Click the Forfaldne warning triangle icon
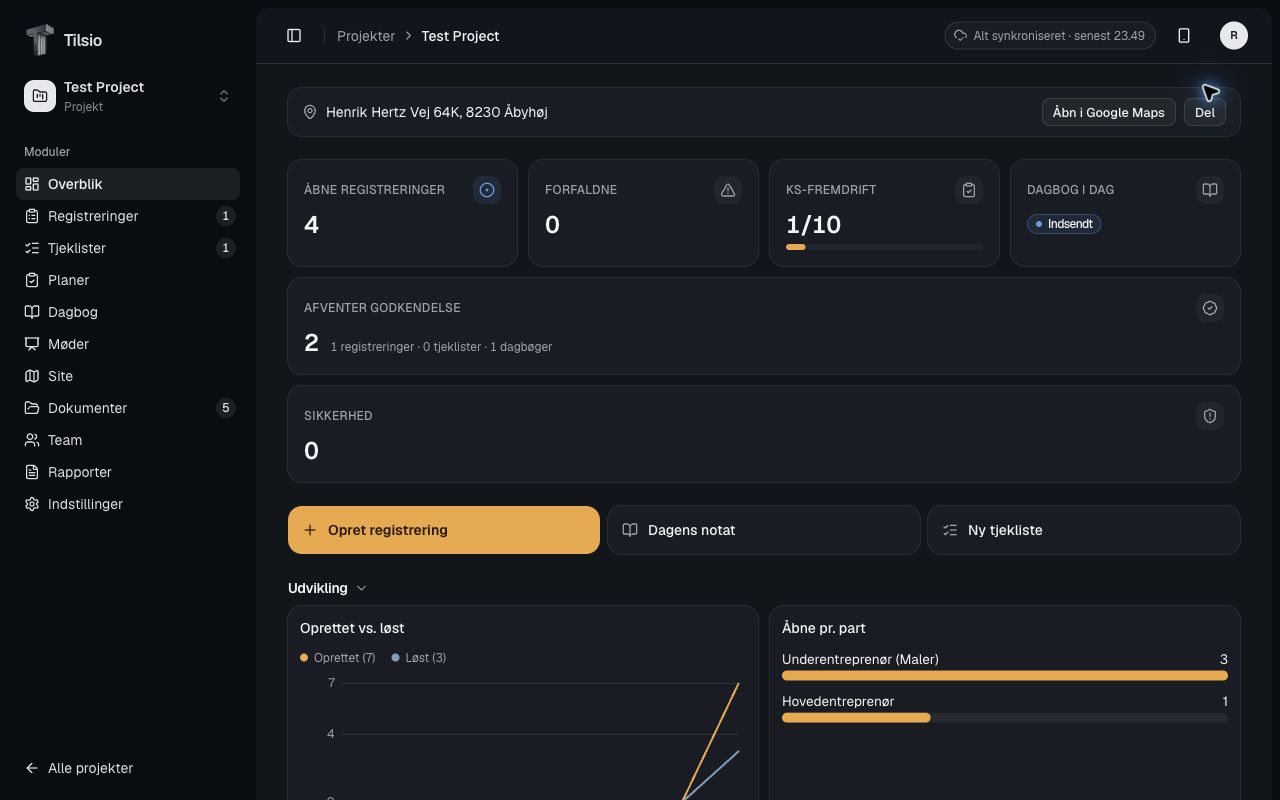The width and height of the screenshot is (1280, 800). pos(728,190)
